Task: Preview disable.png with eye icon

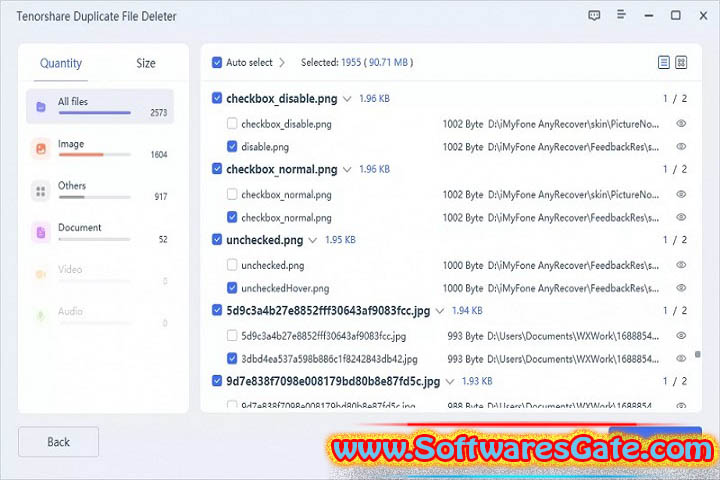Action: [x=681, y=147]
